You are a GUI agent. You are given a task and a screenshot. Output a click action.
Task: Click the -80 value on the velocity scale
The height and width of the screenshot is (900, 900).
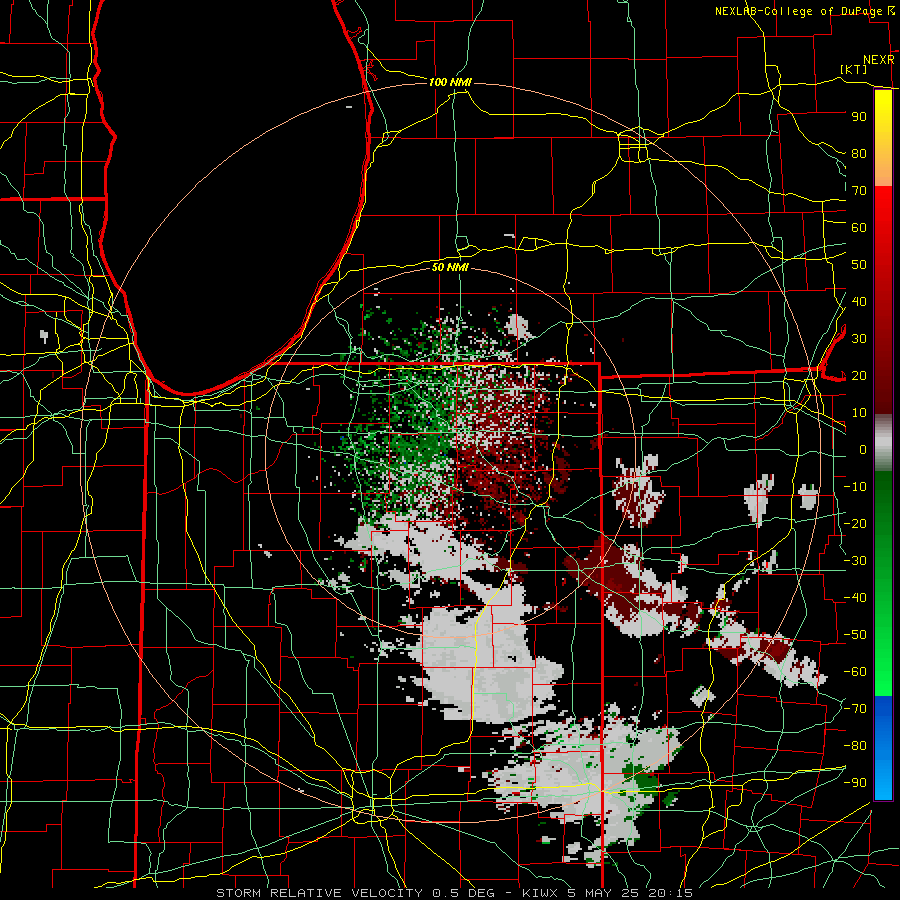855,746
